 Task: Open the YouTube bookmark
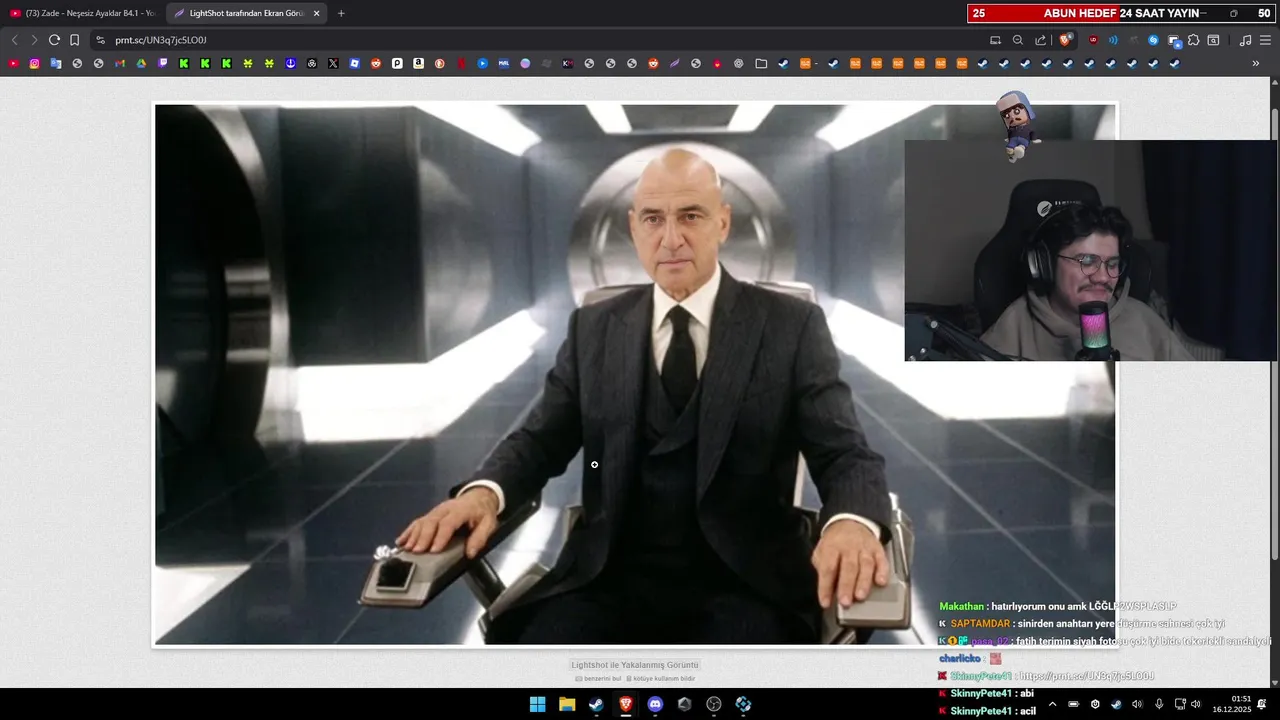click(x=13, y=63)
